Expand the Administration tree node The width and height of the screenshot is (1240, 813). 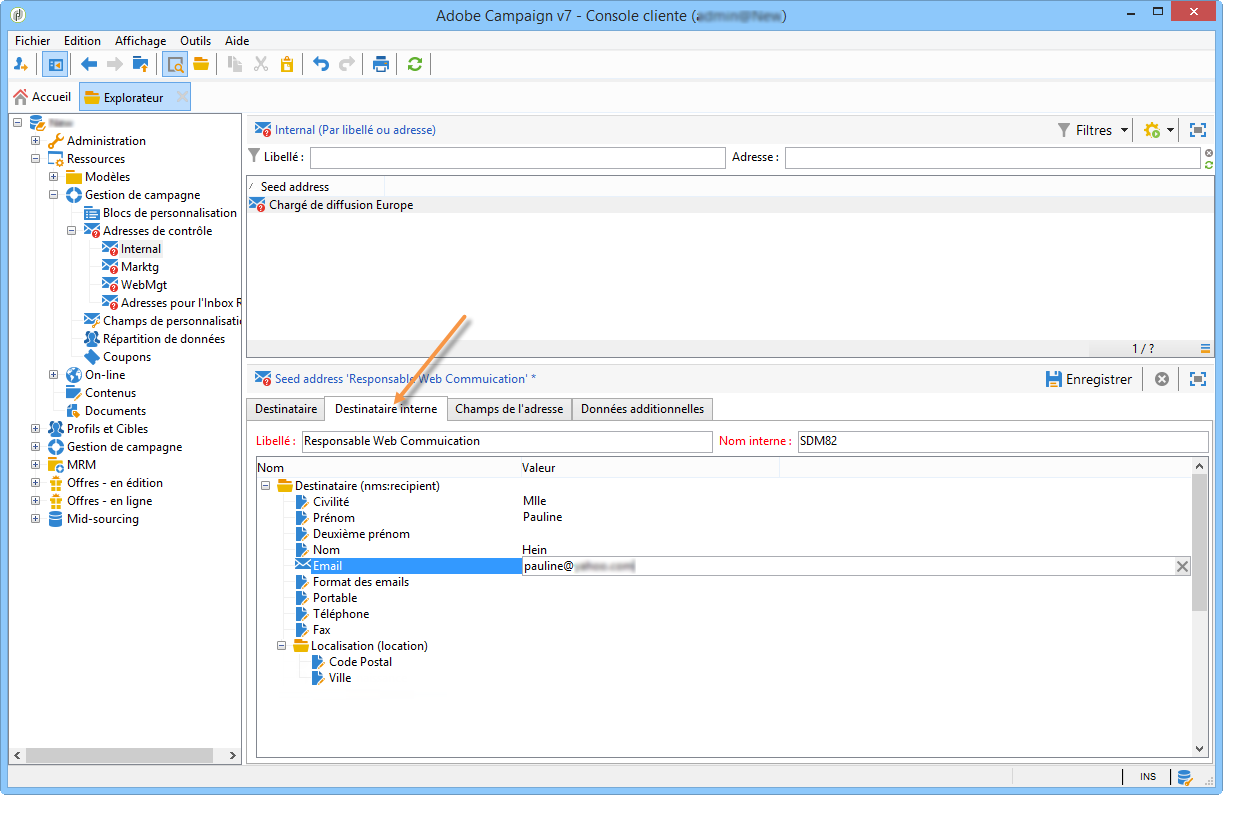[x=36, y=141]
